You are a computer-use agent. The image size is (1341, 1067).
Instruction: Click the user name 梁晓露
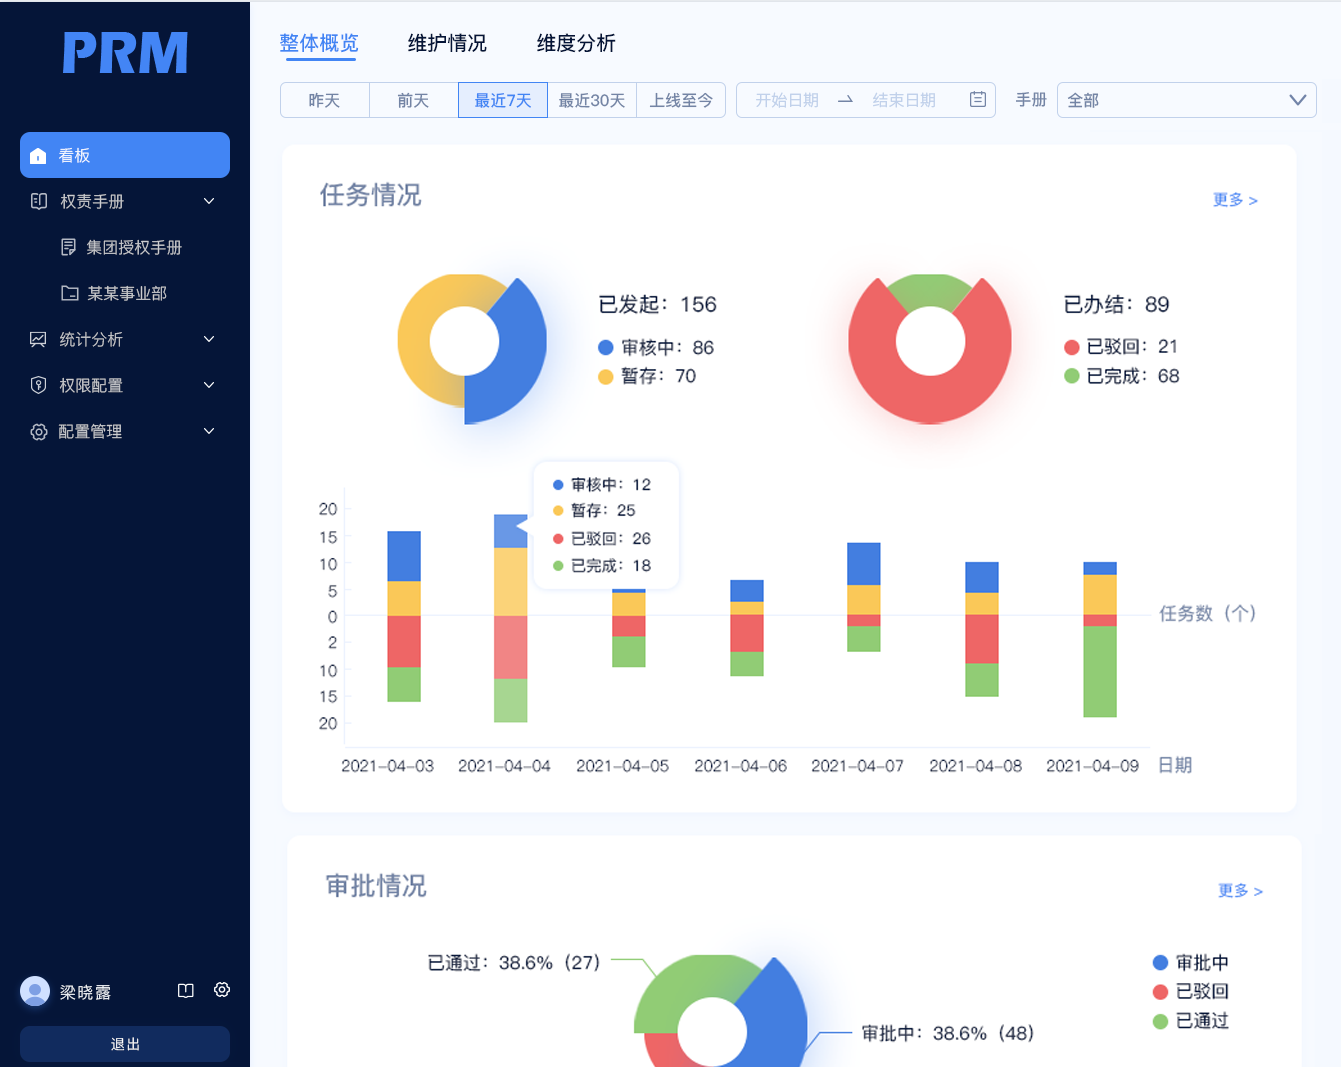[85, 992]
